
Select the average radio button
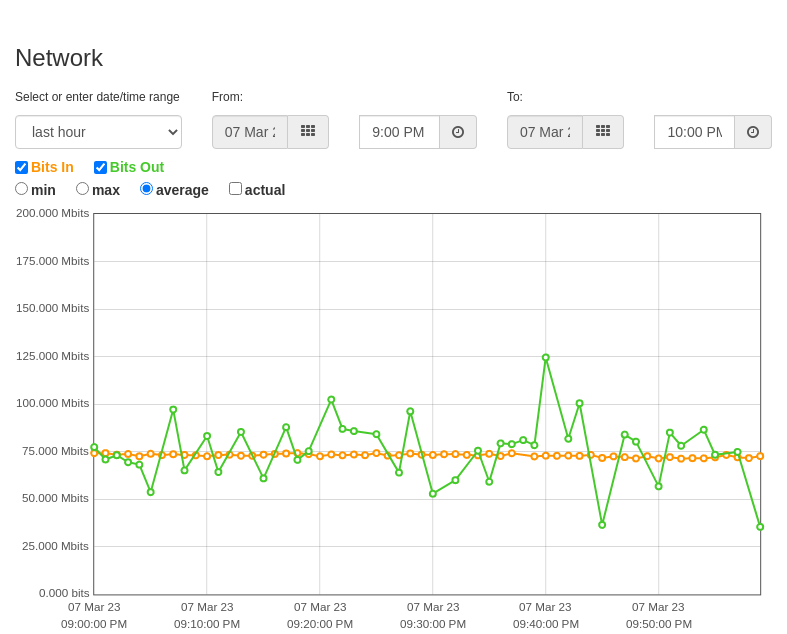coord(147,189)
